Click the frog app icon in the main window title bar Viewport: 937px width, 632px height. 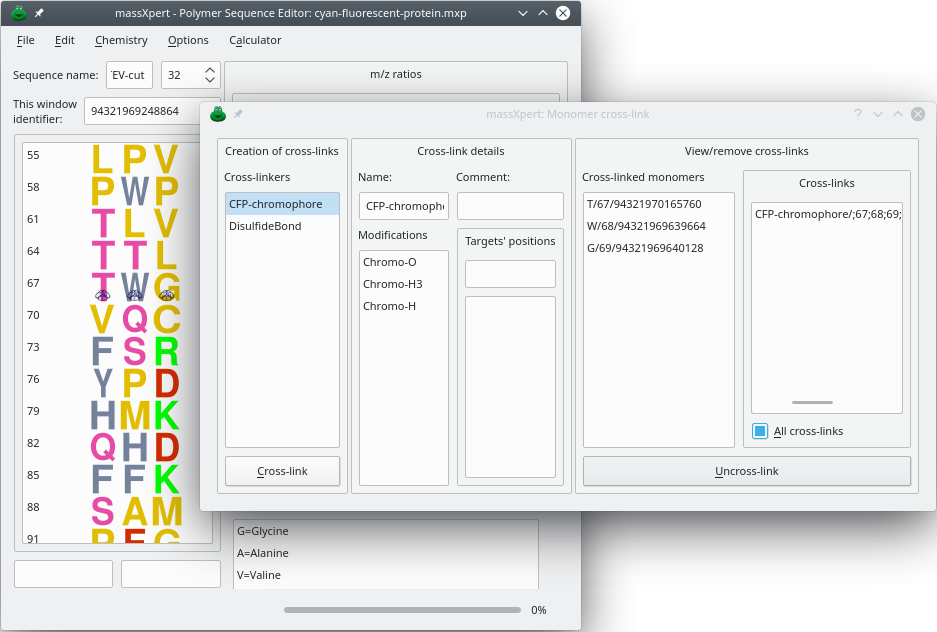(18, 13)
